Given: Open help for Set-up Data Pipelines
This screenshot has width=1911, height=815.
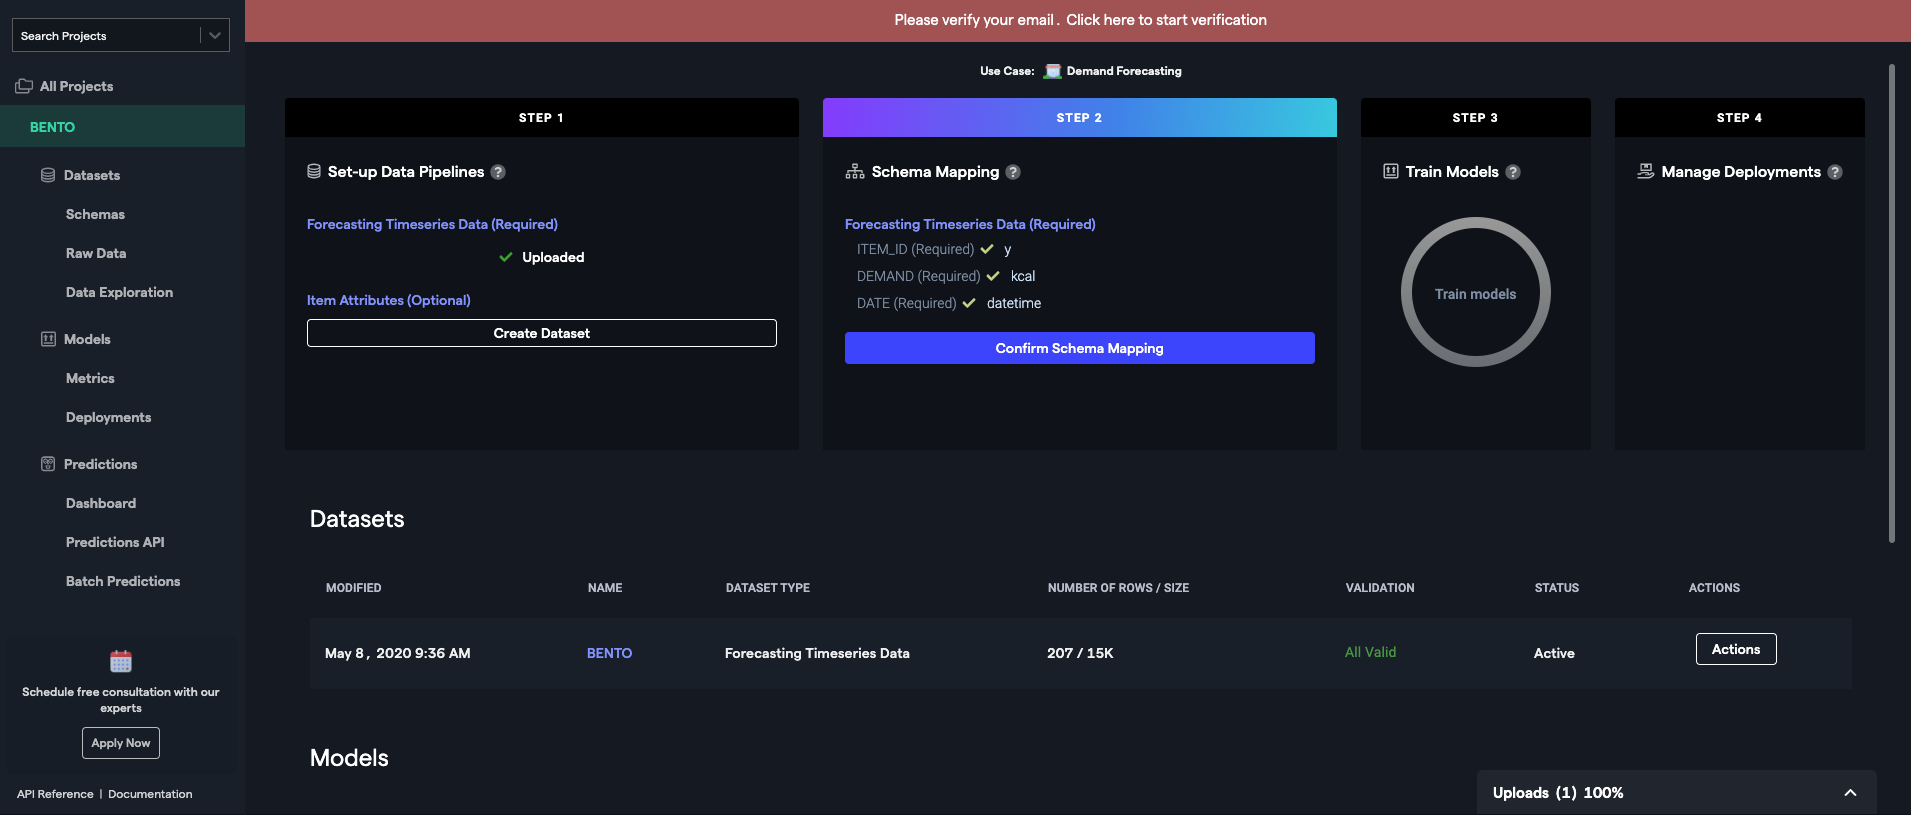Looking at the screenshot, I should pos(498,172).
